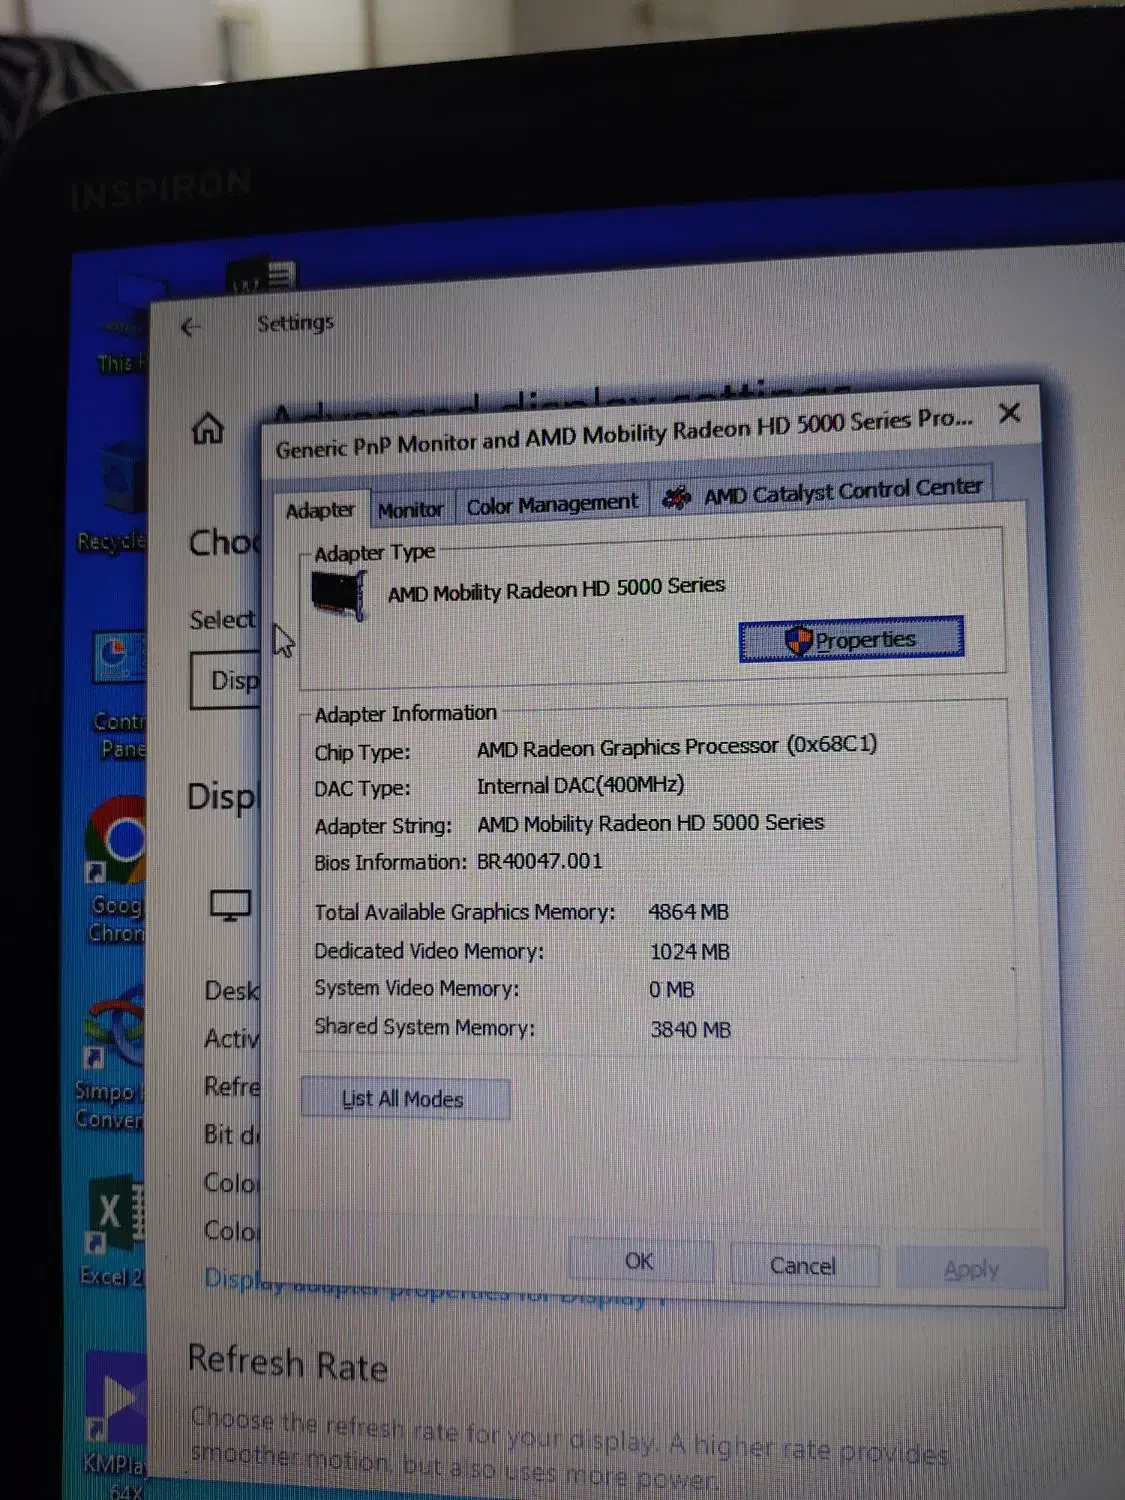Select the Adapter tab

pyautogui.click(x=320, y=511)
